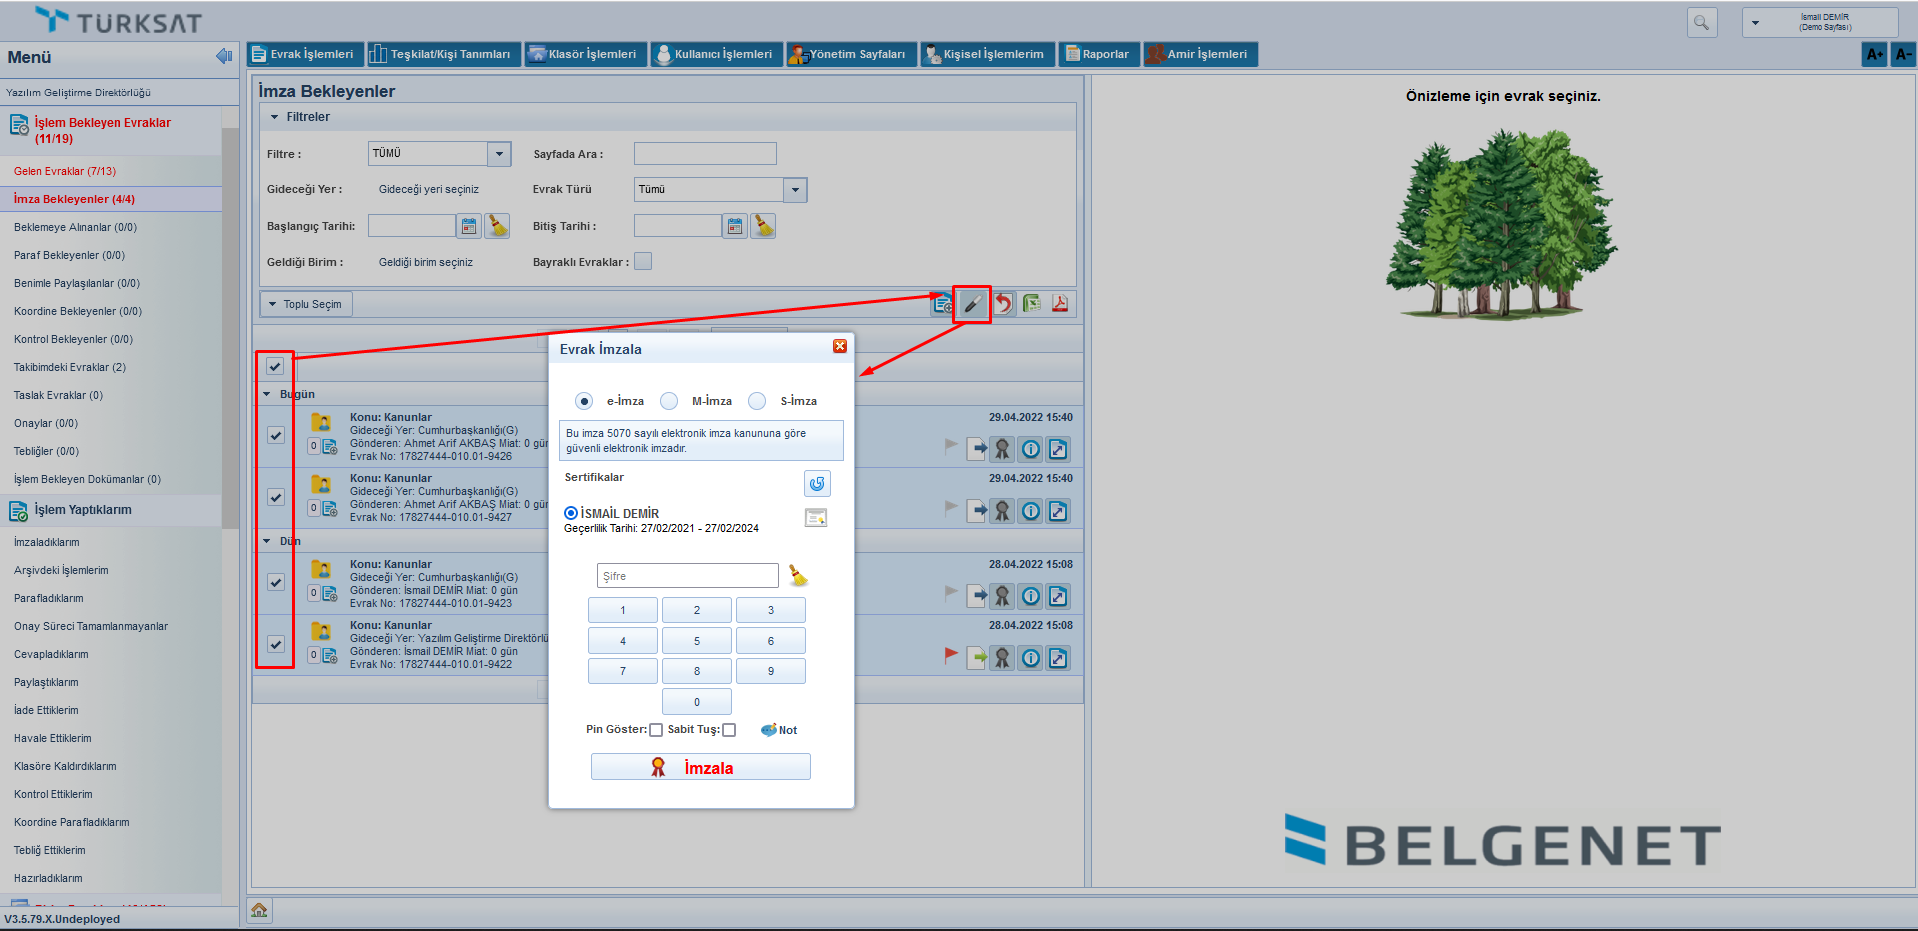Viewport: 1918px width, 931px height.
Task: Select the M-İmza radio option
Action: (x=670, y=401)
